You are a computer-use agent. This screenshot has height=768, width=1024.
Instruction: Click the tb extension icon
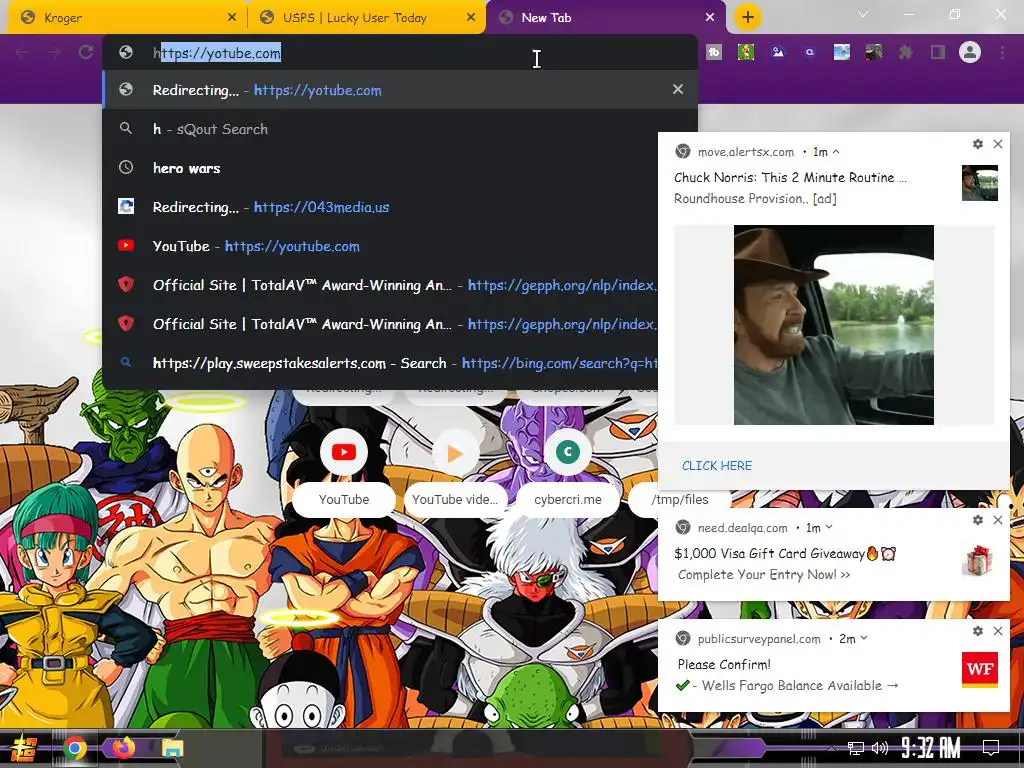pyautogui.click(x=714, y=52)
